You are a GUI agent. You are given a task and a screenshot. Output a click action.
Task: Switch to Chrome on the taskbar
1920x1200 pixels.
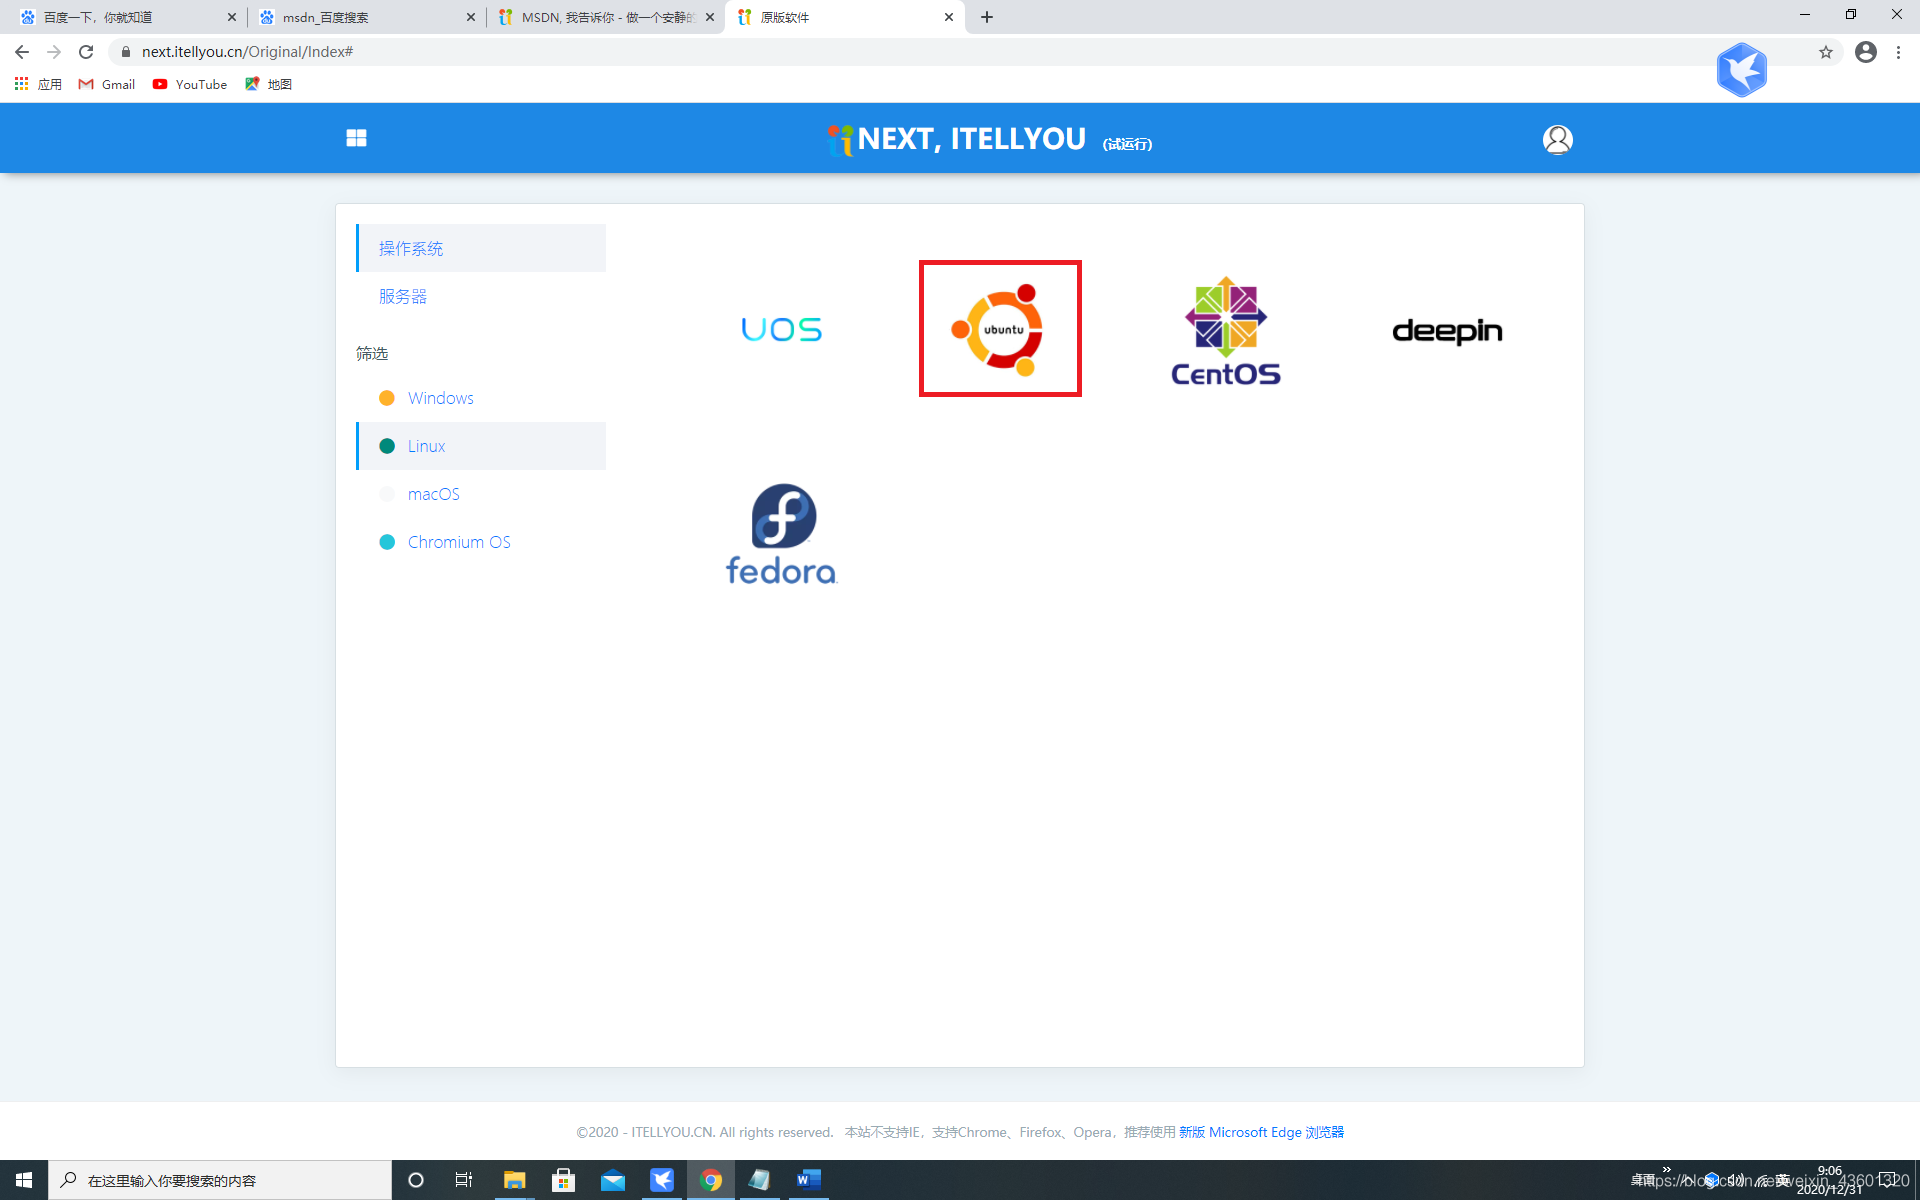pyautogui.click(x=711, y=1180)
